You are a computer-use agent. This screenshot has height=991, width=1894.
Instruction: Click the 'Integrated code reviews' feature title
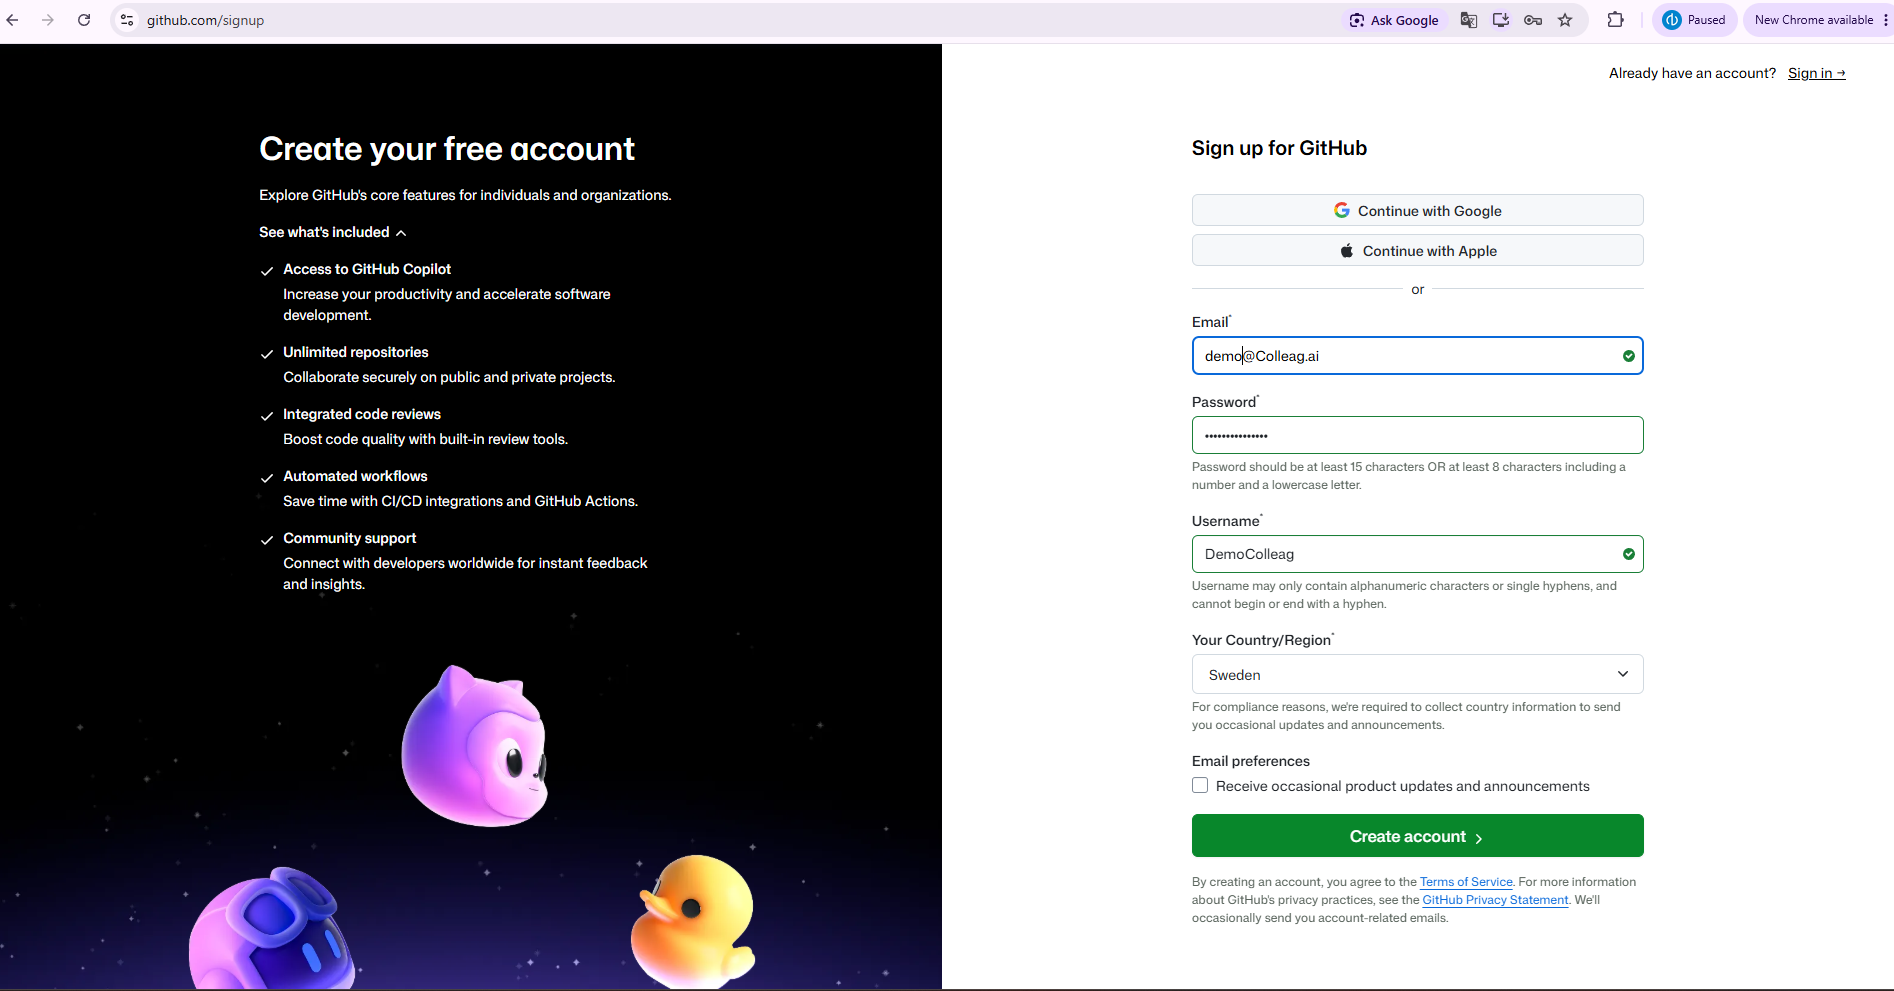(362, 414)
